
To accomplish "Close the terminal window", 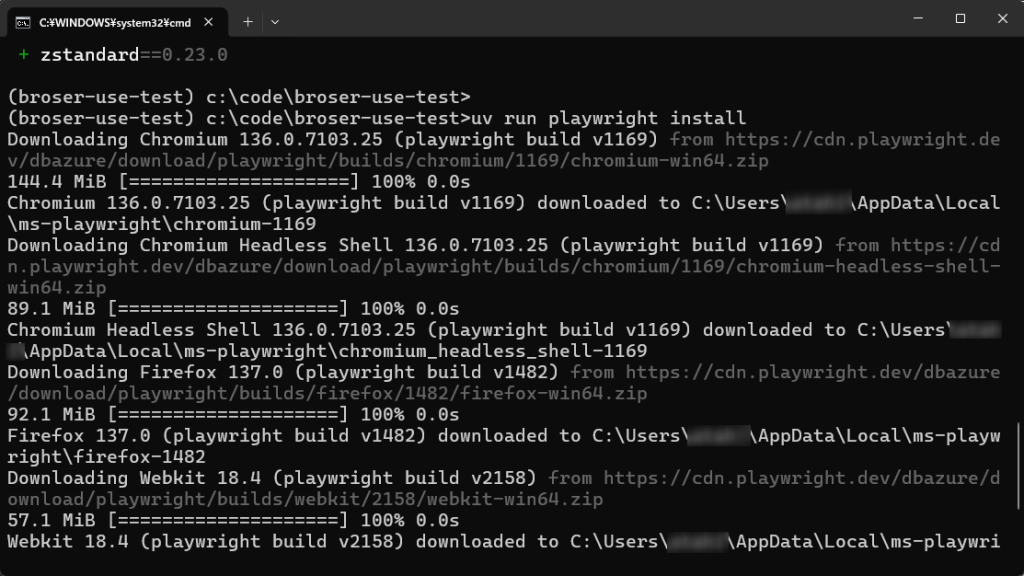I will click(x=1002, y=19).
